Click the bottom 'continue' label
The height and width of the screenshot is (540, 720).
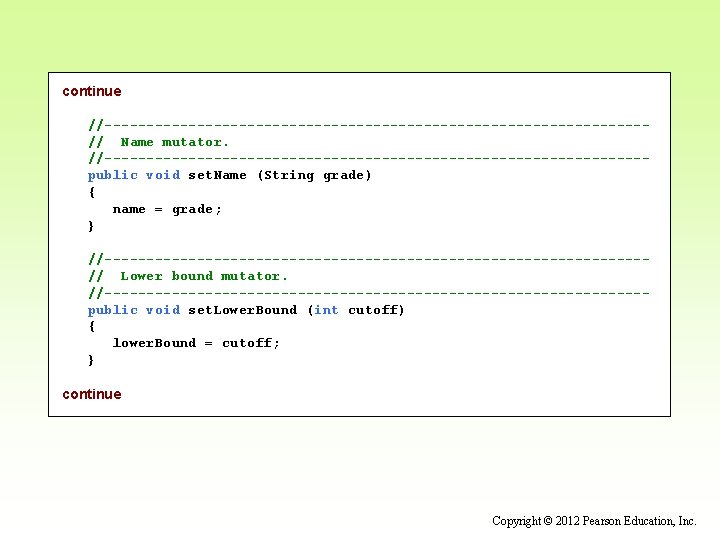92,394
